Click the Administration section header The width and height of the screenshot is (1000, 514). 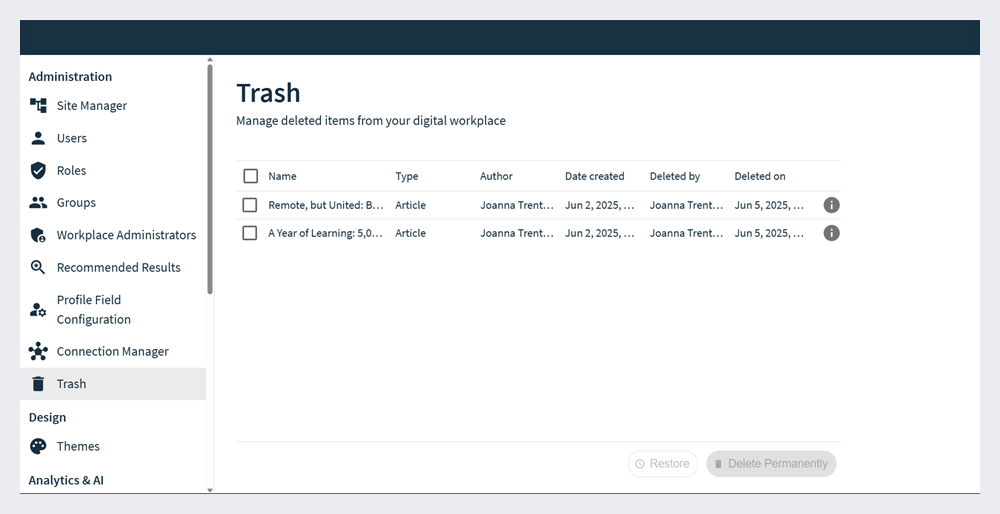pyautogui.click(x=70, y=77)
